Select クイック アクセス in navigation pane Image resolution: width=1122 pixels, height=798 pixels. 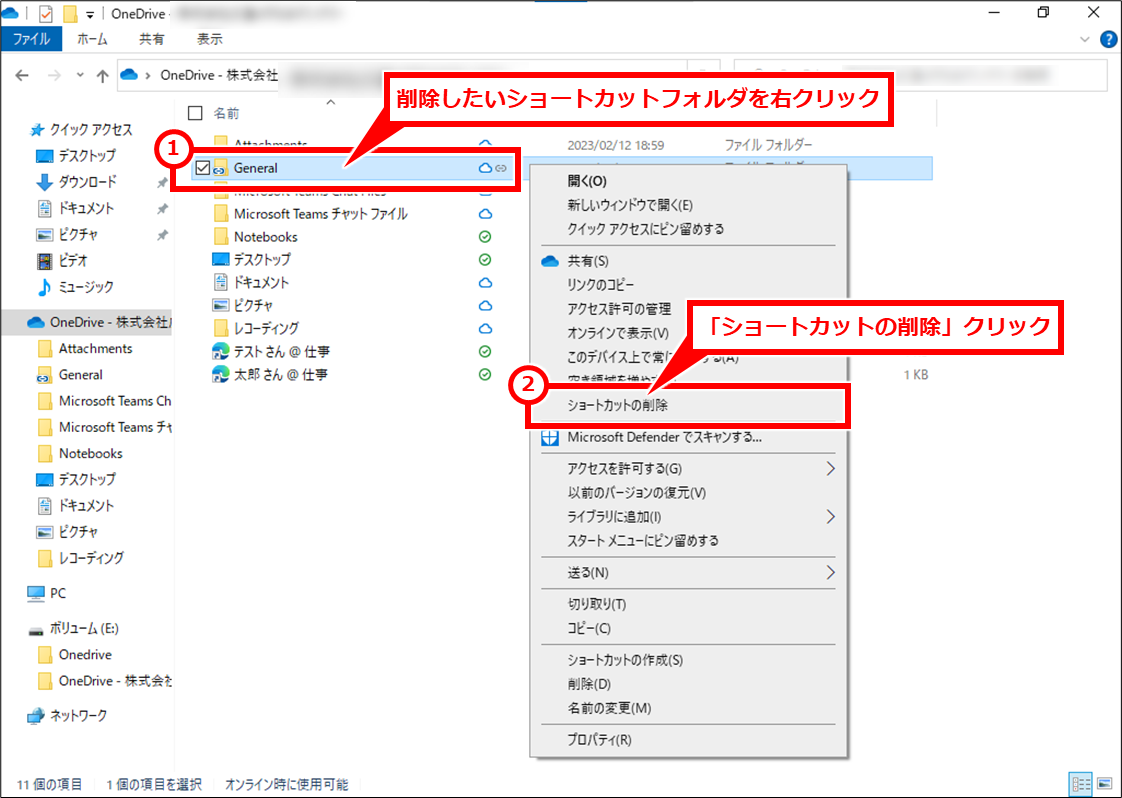[91, 130]
